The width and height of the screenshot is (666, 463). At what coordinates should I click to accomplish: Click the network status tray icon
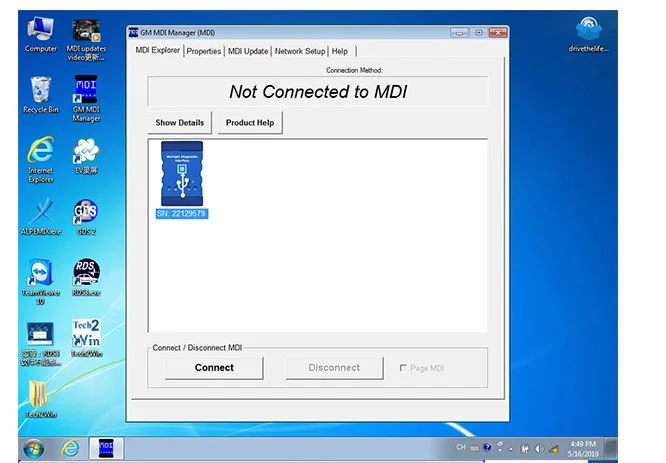(x=553, y=449)
